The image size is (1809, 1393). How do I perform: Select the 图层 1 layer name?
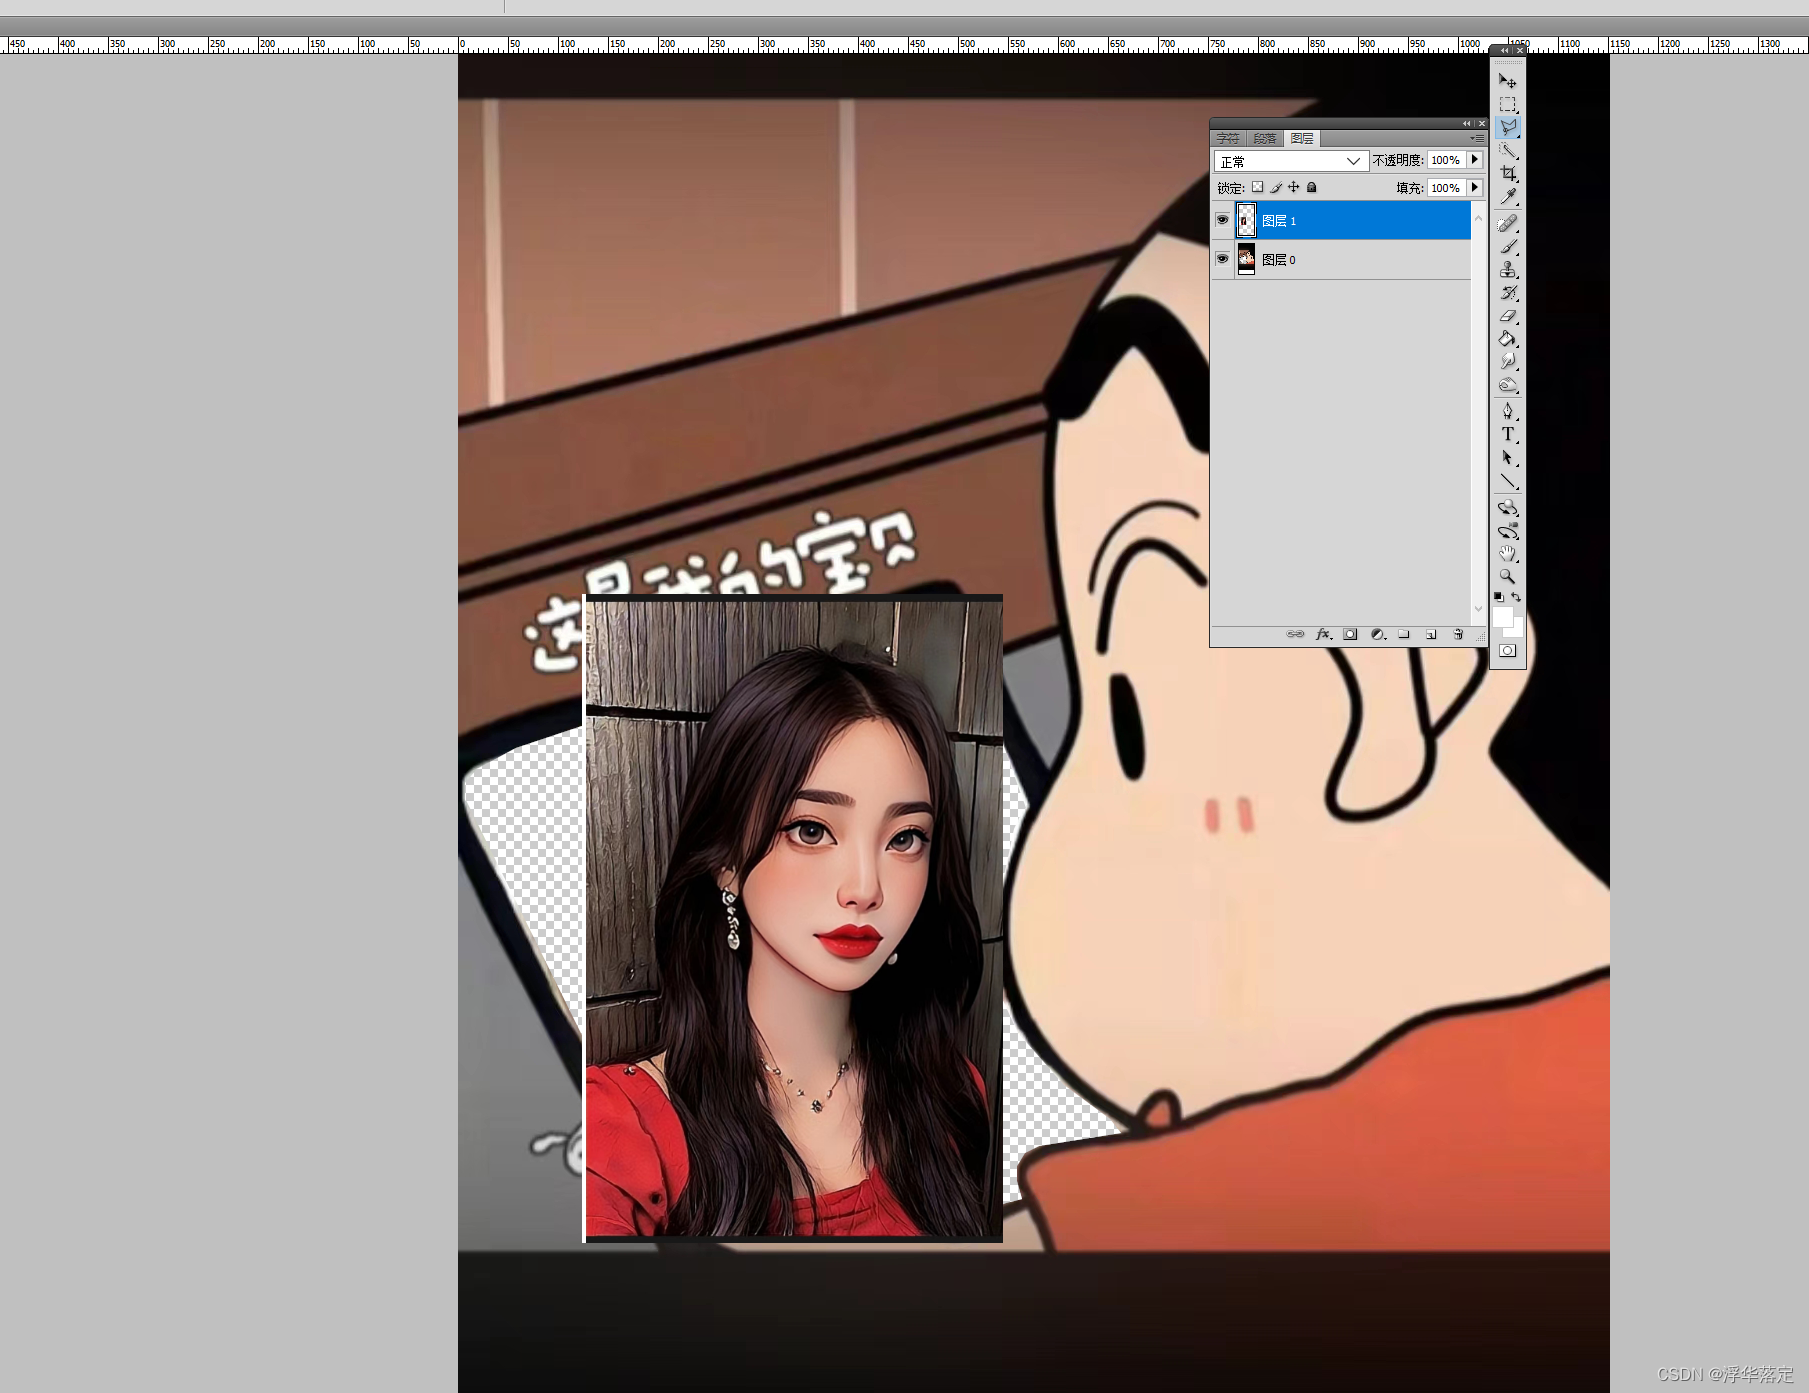[1279, 221]
